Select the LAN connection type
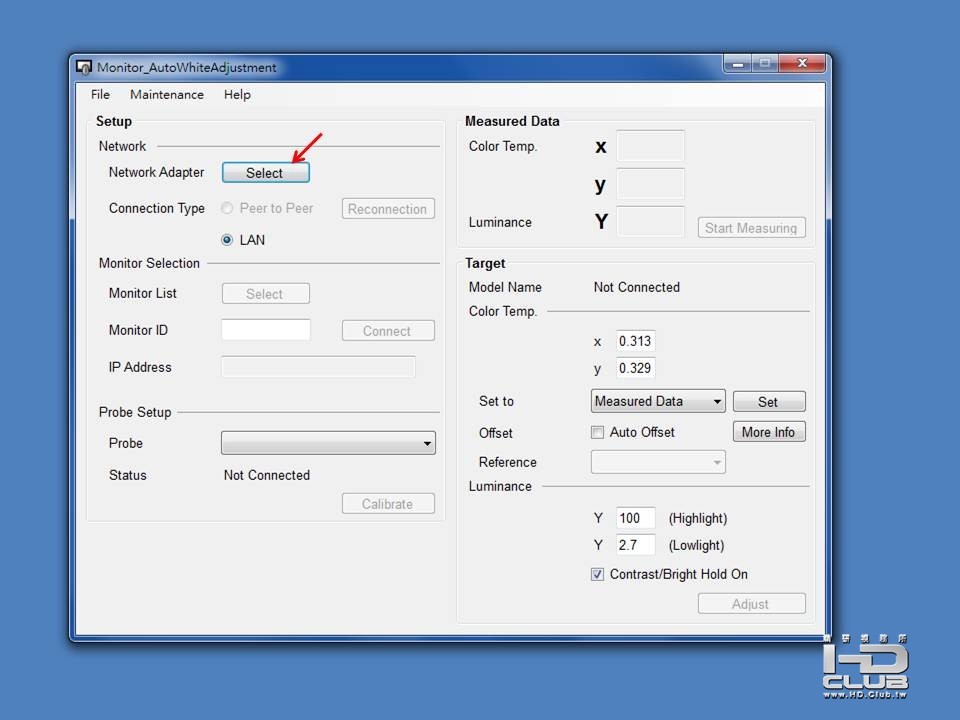The height and width of the screenshot is (720, 960). point(227,239)
